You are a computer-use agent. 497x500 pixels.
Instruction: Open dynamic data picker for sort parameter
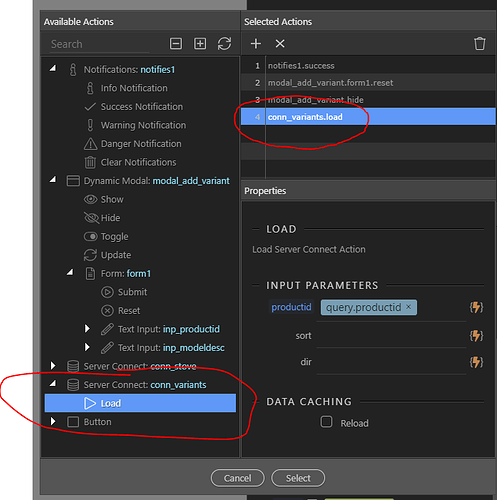pyautogui.click(x=476, y=336)
